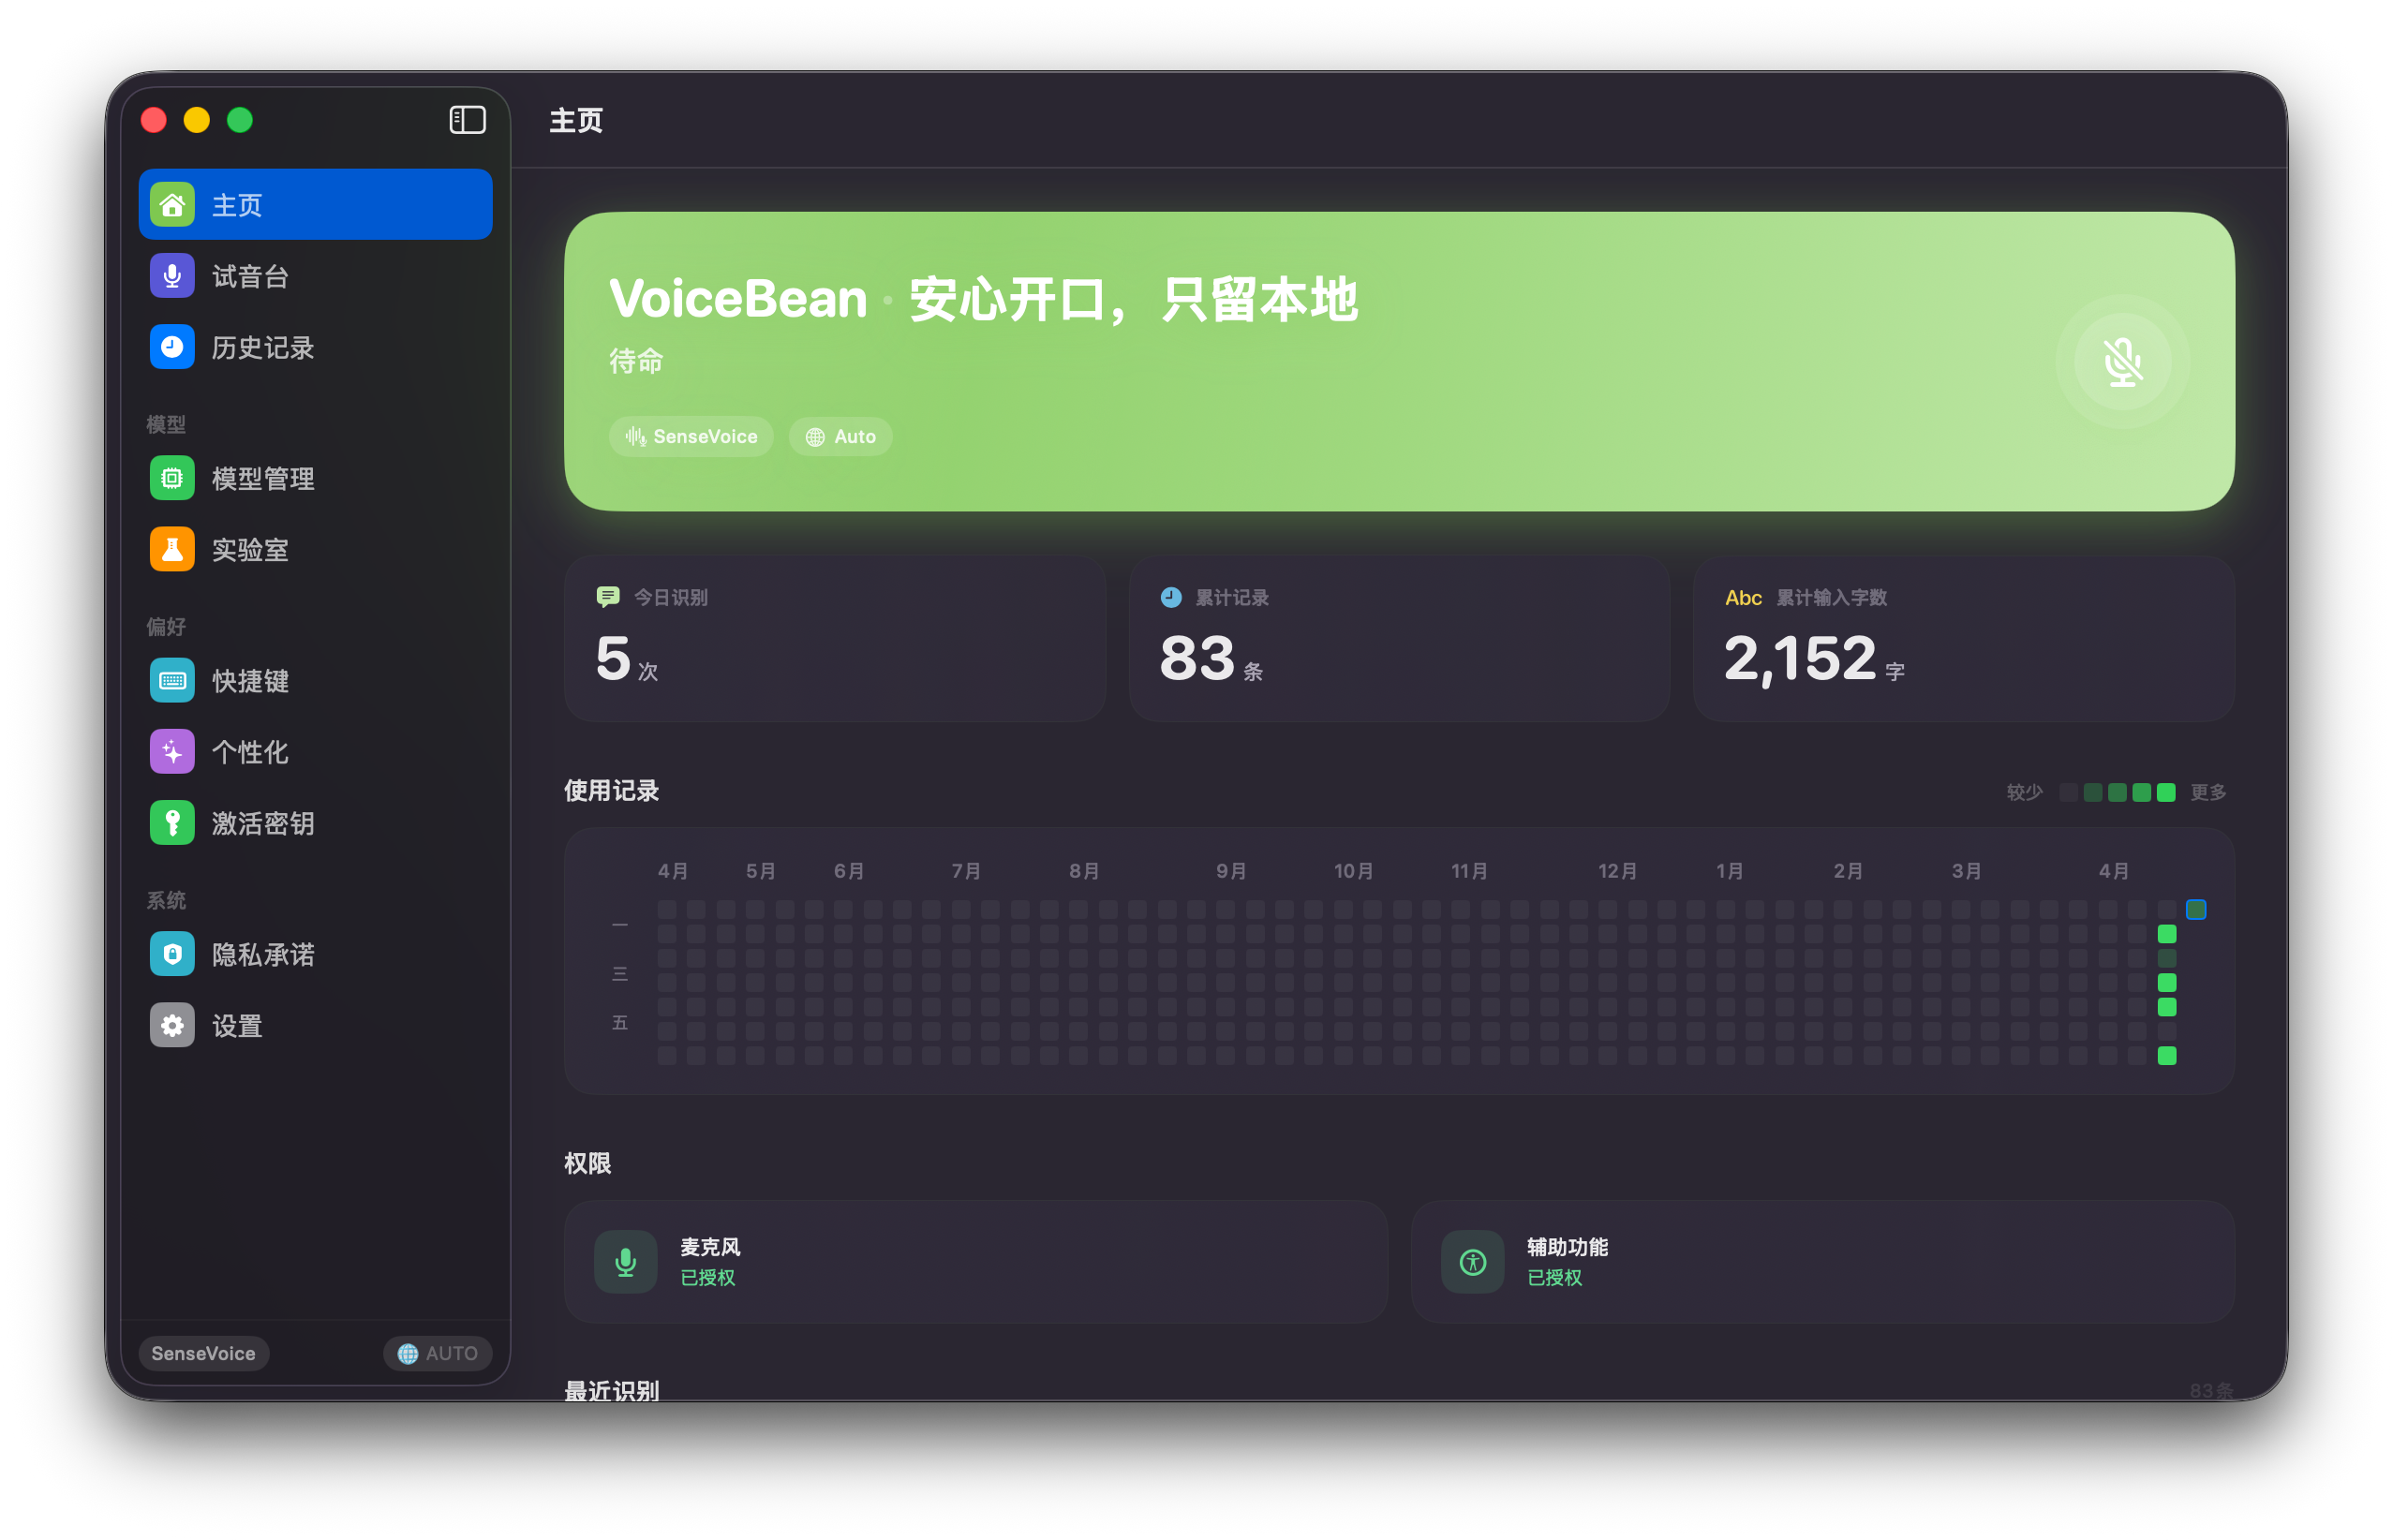Toggle the muted microphone button in banner
Viewport: 2393px width, 1540px height.
pos(2122,363)
